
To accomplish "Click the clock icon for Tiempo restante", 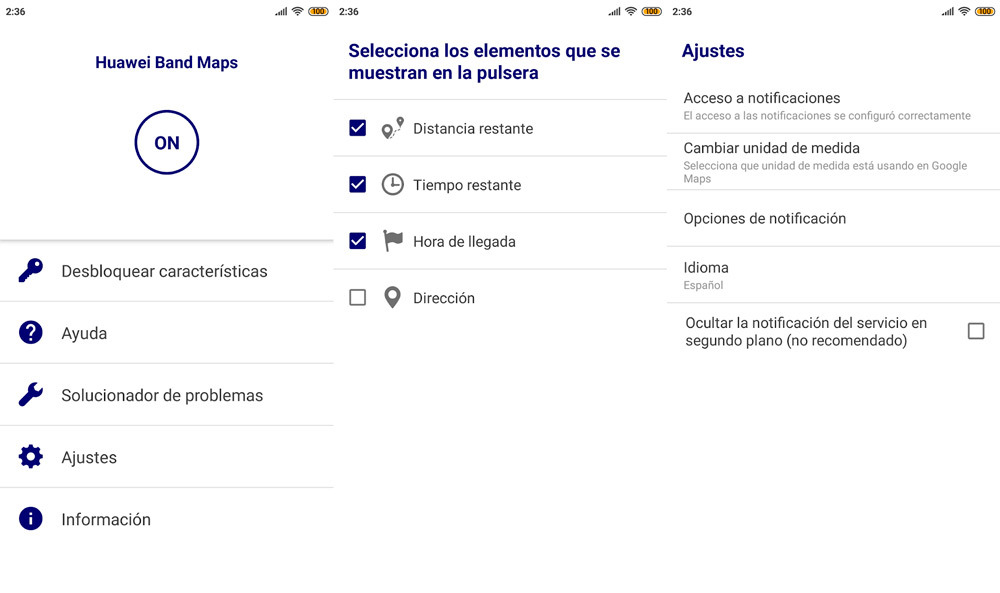I will click(393, 185).
